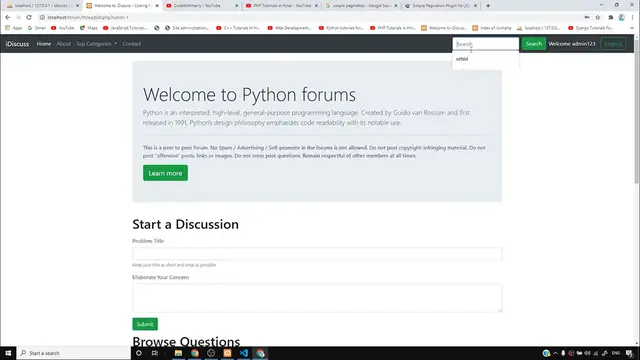Click the Welcome admin123 text
Image resolution: width=640 pixels, height=360 pixels.
[572, 44]
